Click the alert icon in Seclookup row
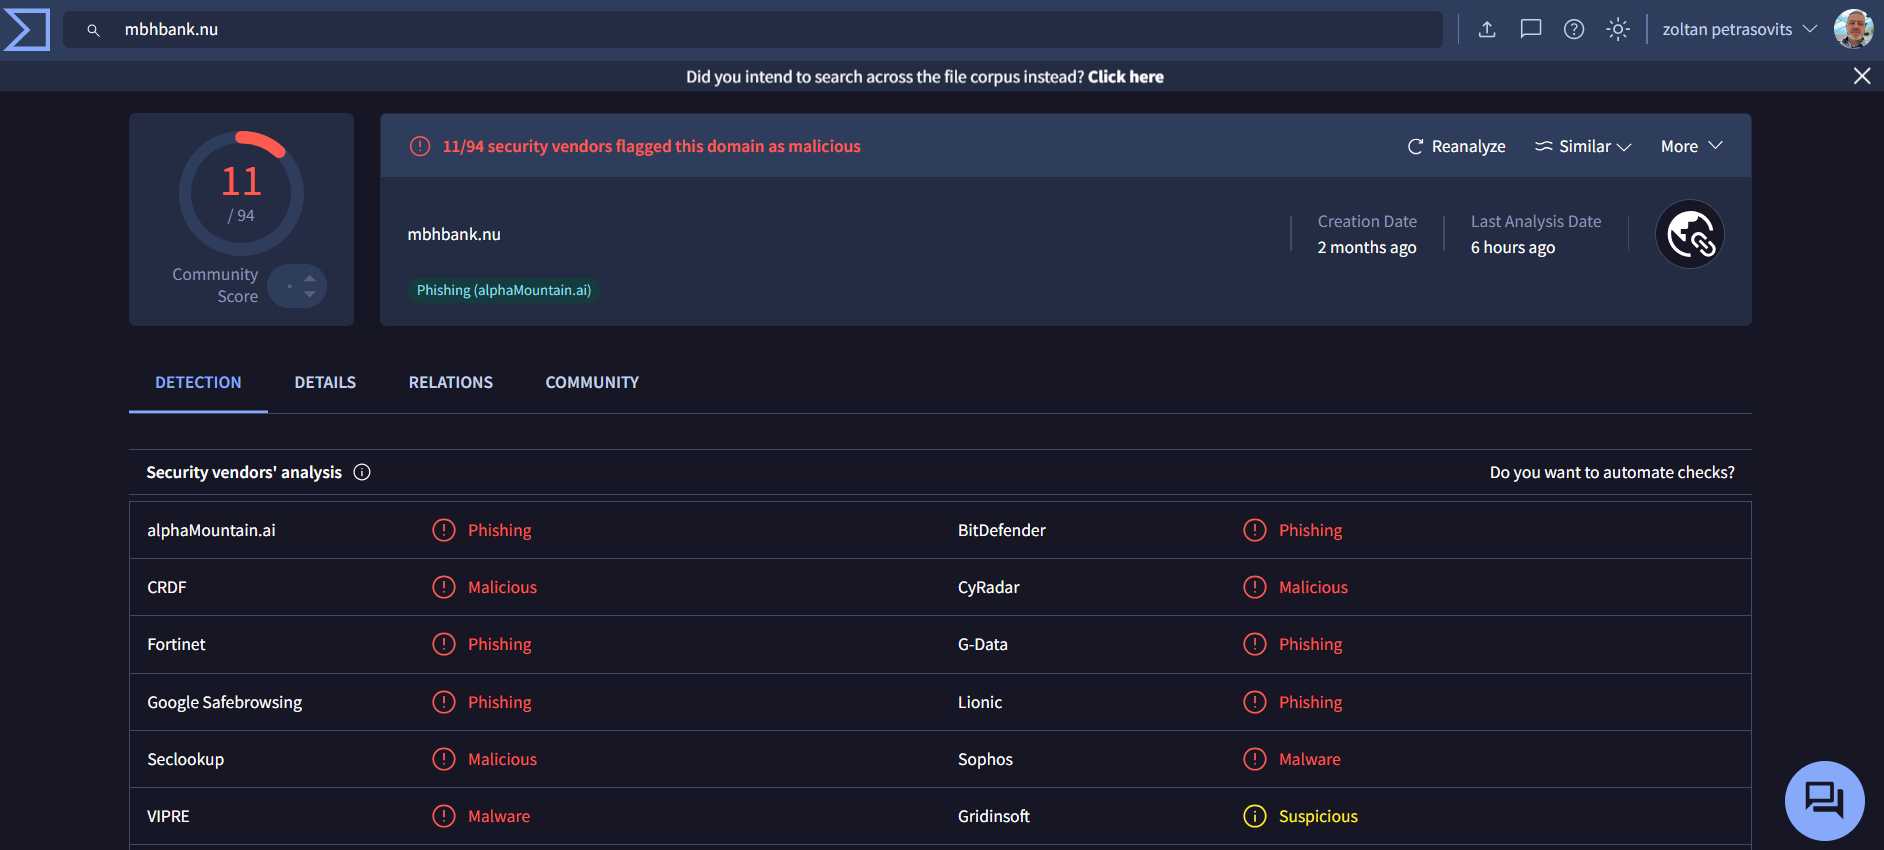Screen dimensions: 1884x850 point(443,759)
